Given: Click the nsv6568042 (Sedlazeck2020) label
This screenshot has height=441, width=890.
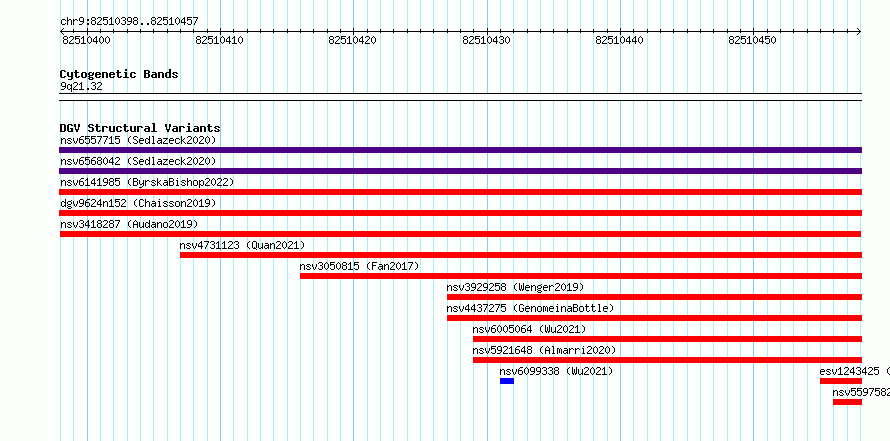Looking at the screenshot, I should [x=138, y=161].
